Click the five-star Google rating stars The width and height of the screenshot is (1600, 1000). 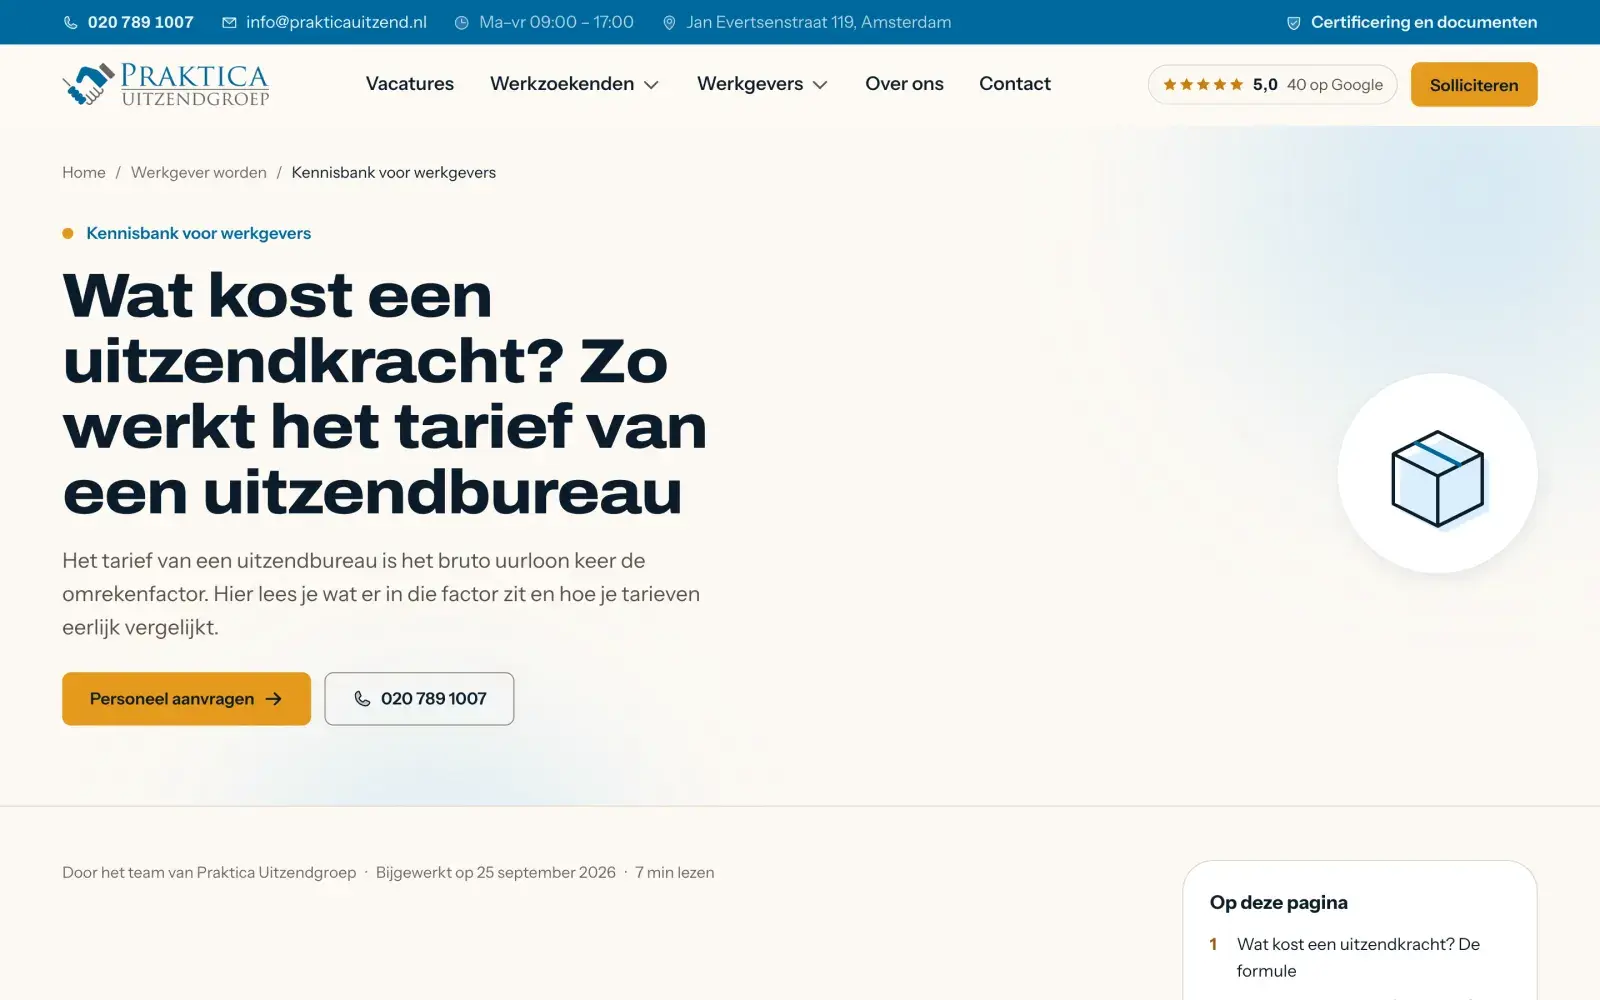coord(1203,85)
